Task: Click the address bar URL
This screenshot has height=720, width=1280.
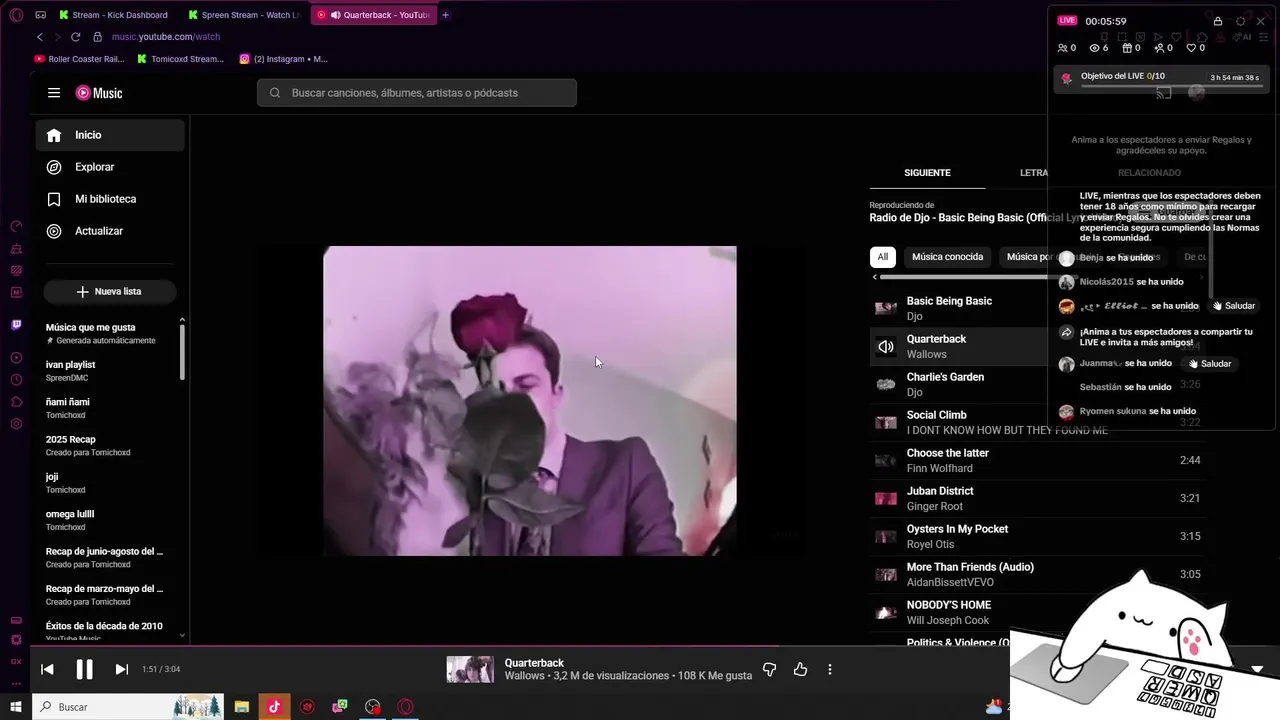Action: click(x=166, y=37)
